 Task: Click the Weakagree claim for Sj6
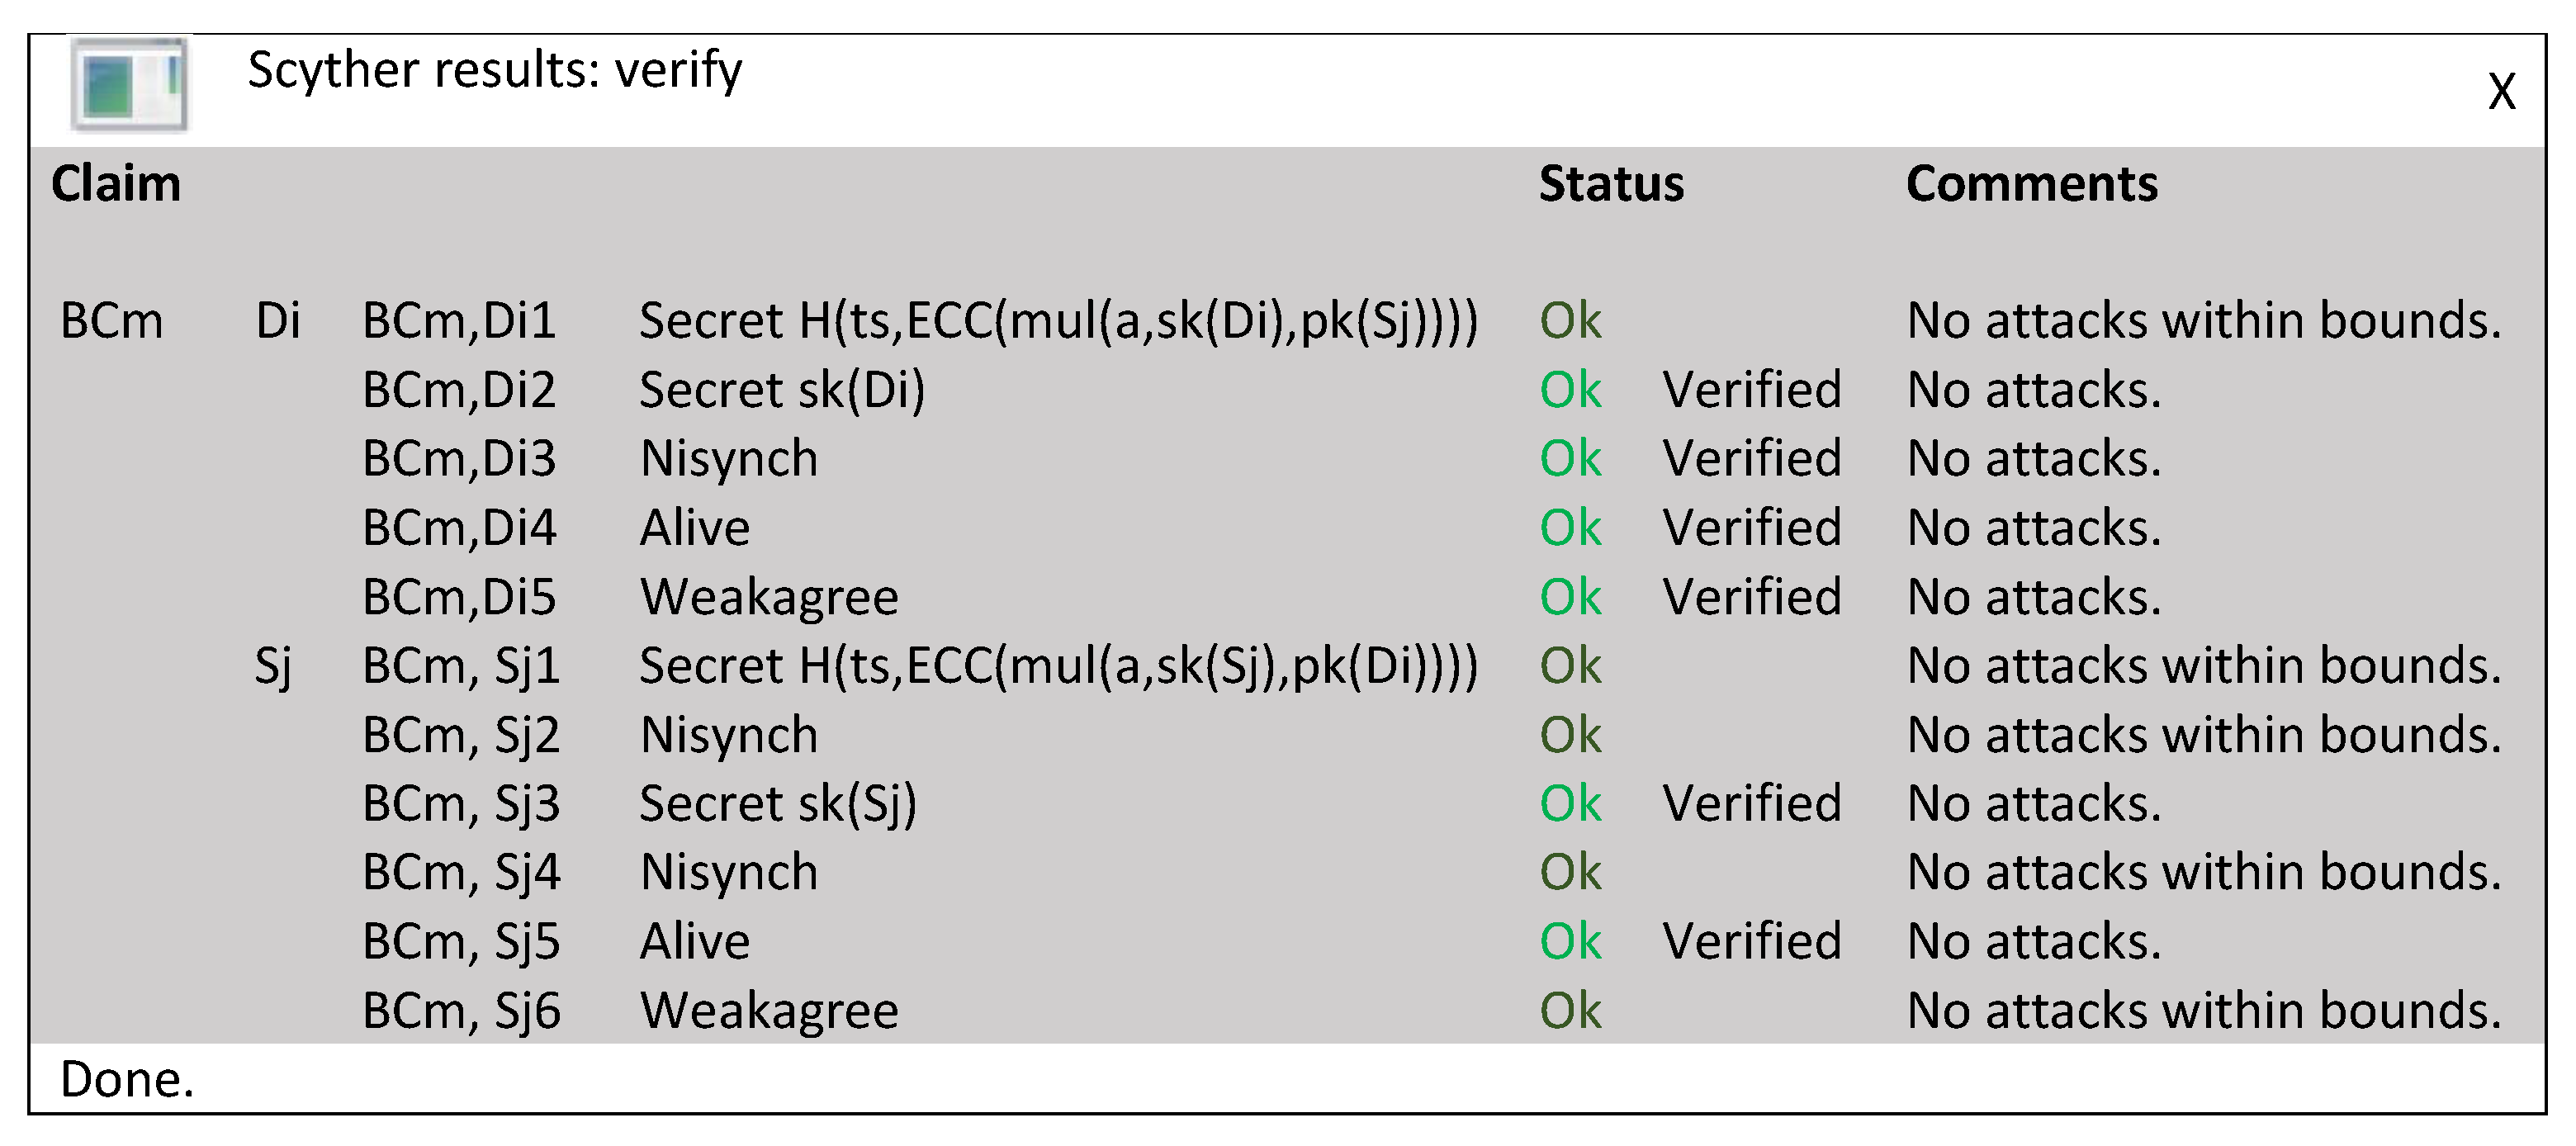click(768, 1010)
